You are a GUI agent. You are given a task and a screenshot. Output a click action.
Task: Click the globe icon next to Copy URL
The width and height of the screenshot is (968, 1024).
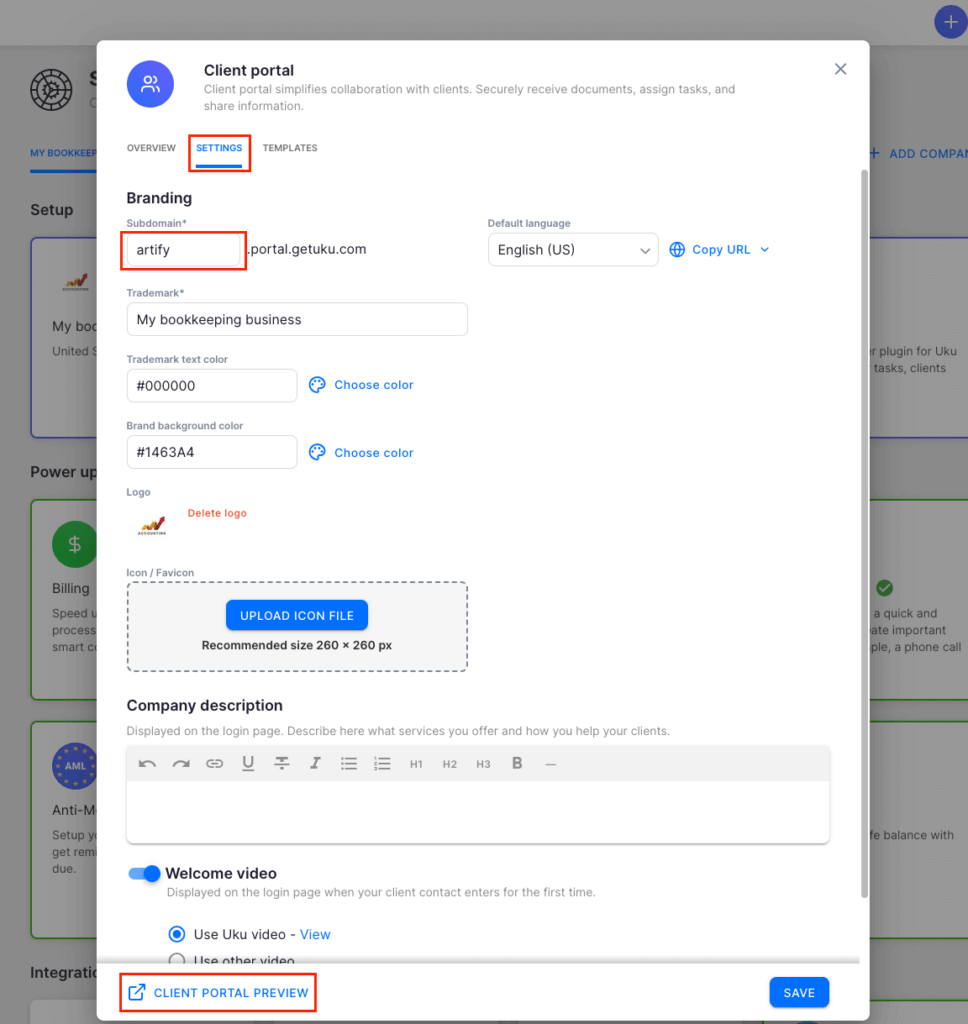(x=677, y=249)
